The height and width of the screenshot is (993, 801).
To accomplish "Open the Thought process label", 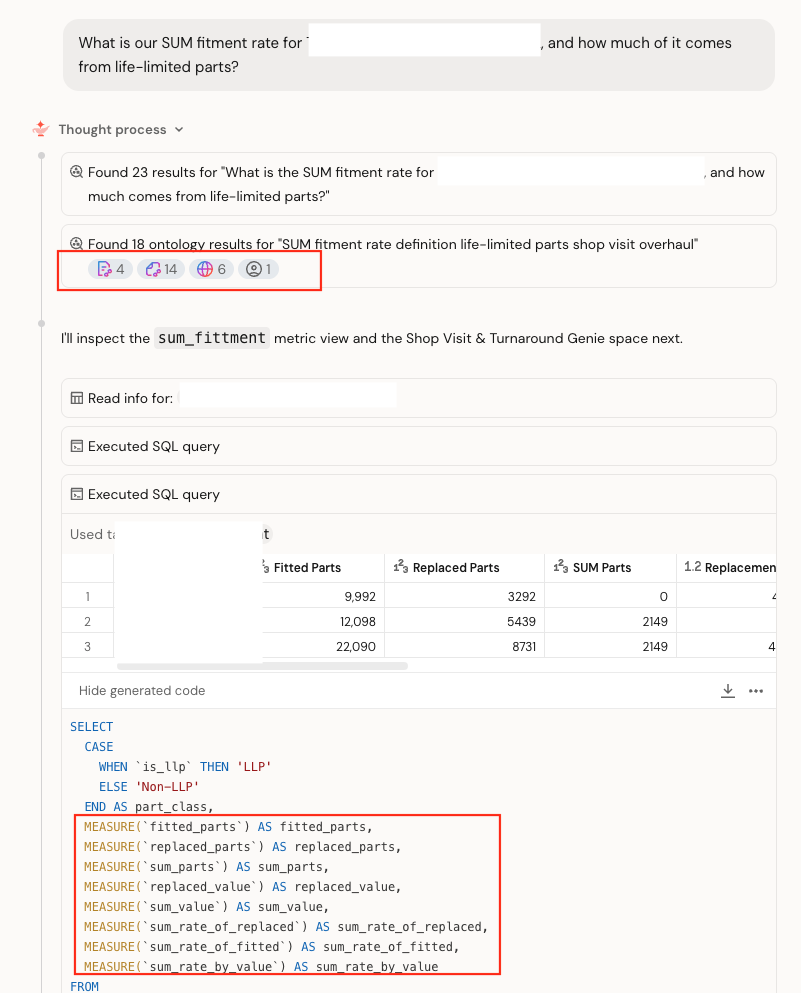I will [113, 129].
